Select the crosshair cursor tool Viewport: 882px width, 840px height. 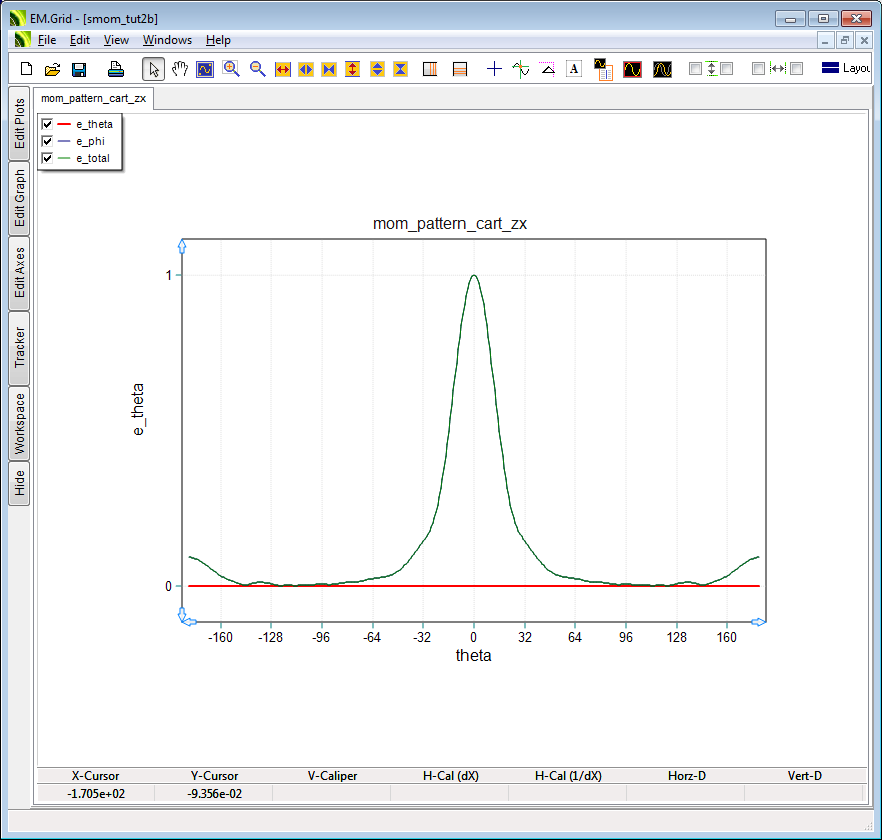494,69
